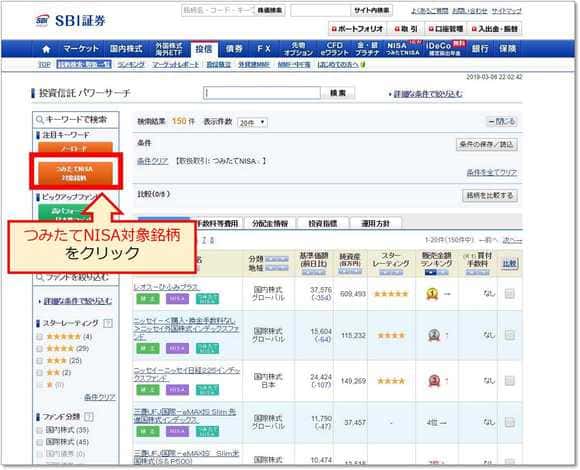This screenshot has height=470, width=580.
Task: Sort by 地域 column sort control
Action: click(277, 267)
